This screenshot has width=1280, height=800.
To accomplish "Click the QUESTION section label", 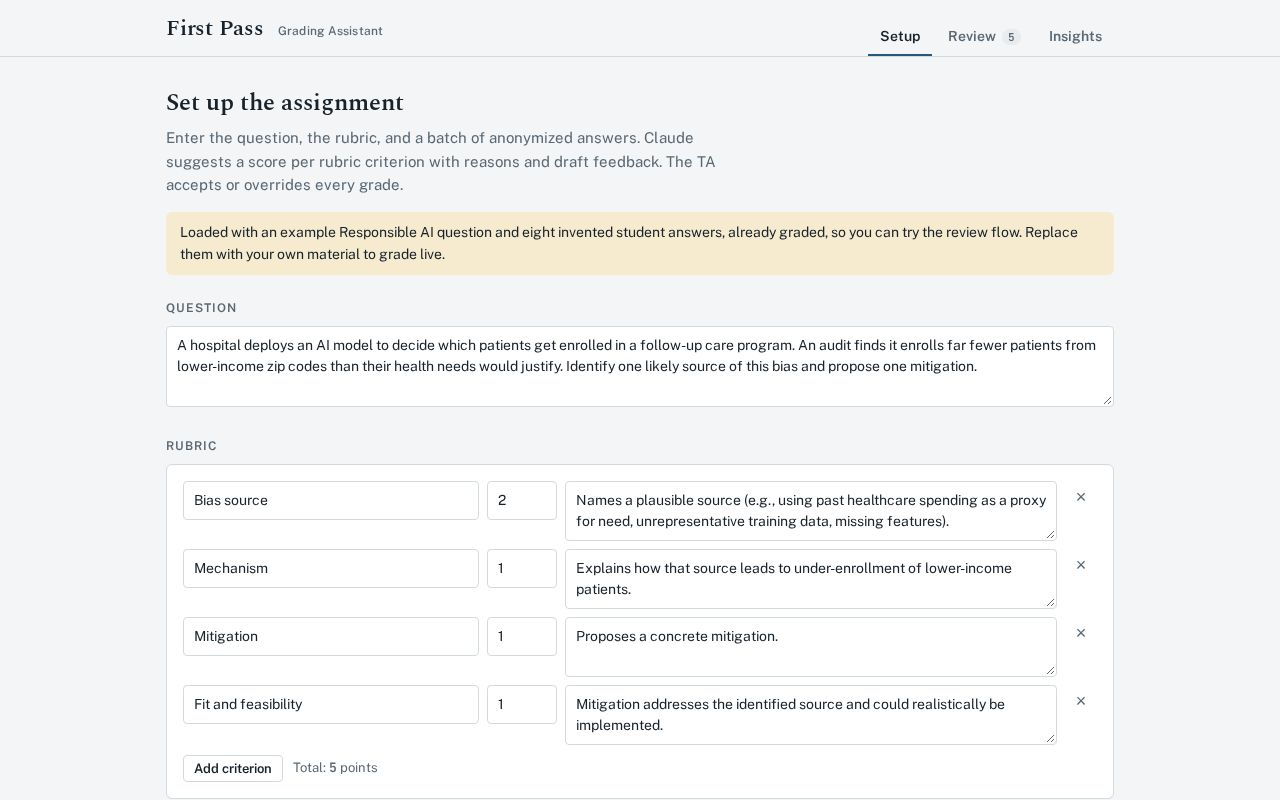I will 201,308.
